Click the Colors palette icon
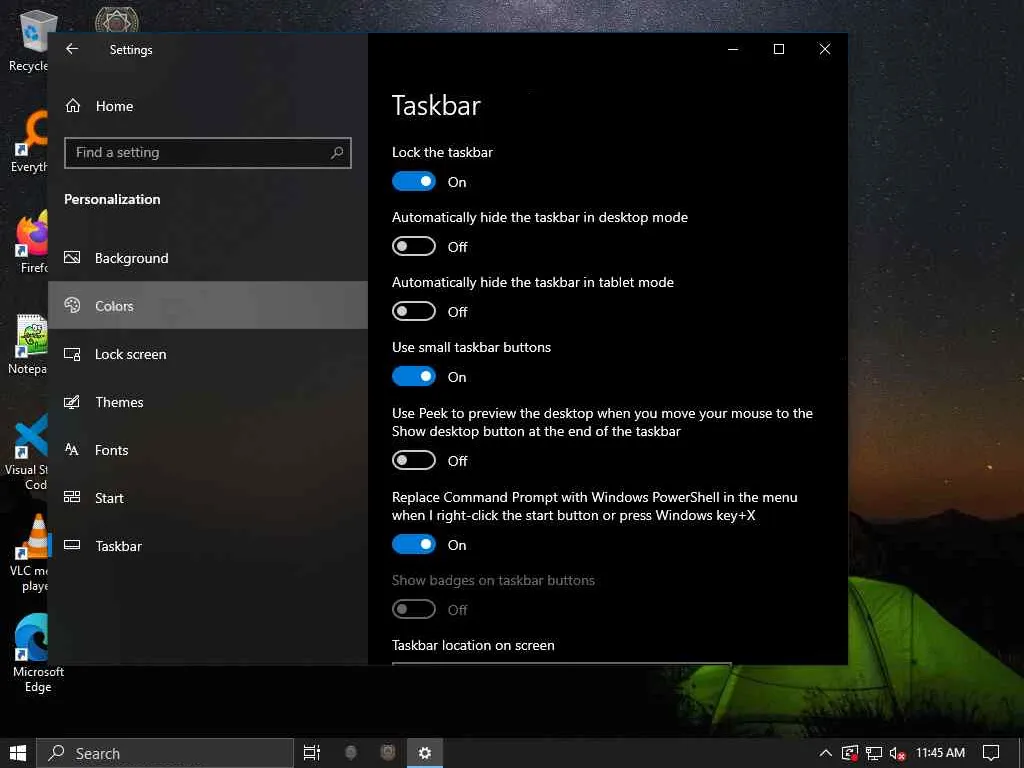The width and height of the screenshot is (1024, 768). (72, 305)
